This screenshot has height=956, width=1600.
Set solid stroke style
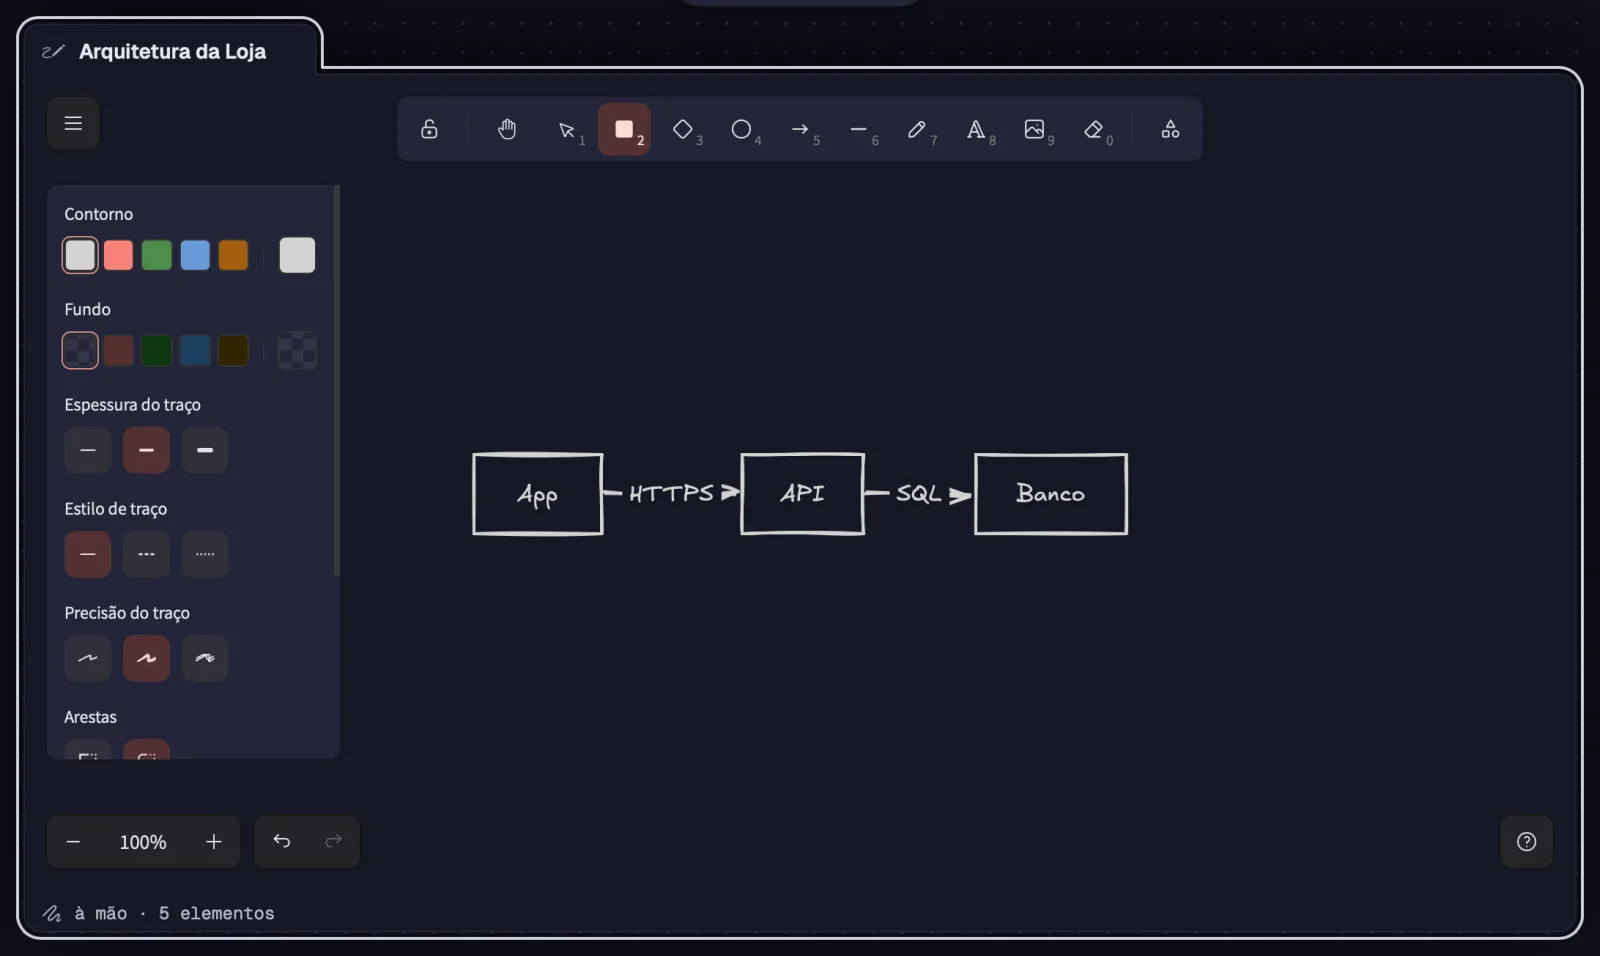pyautogui.click(x=88, y=554)
